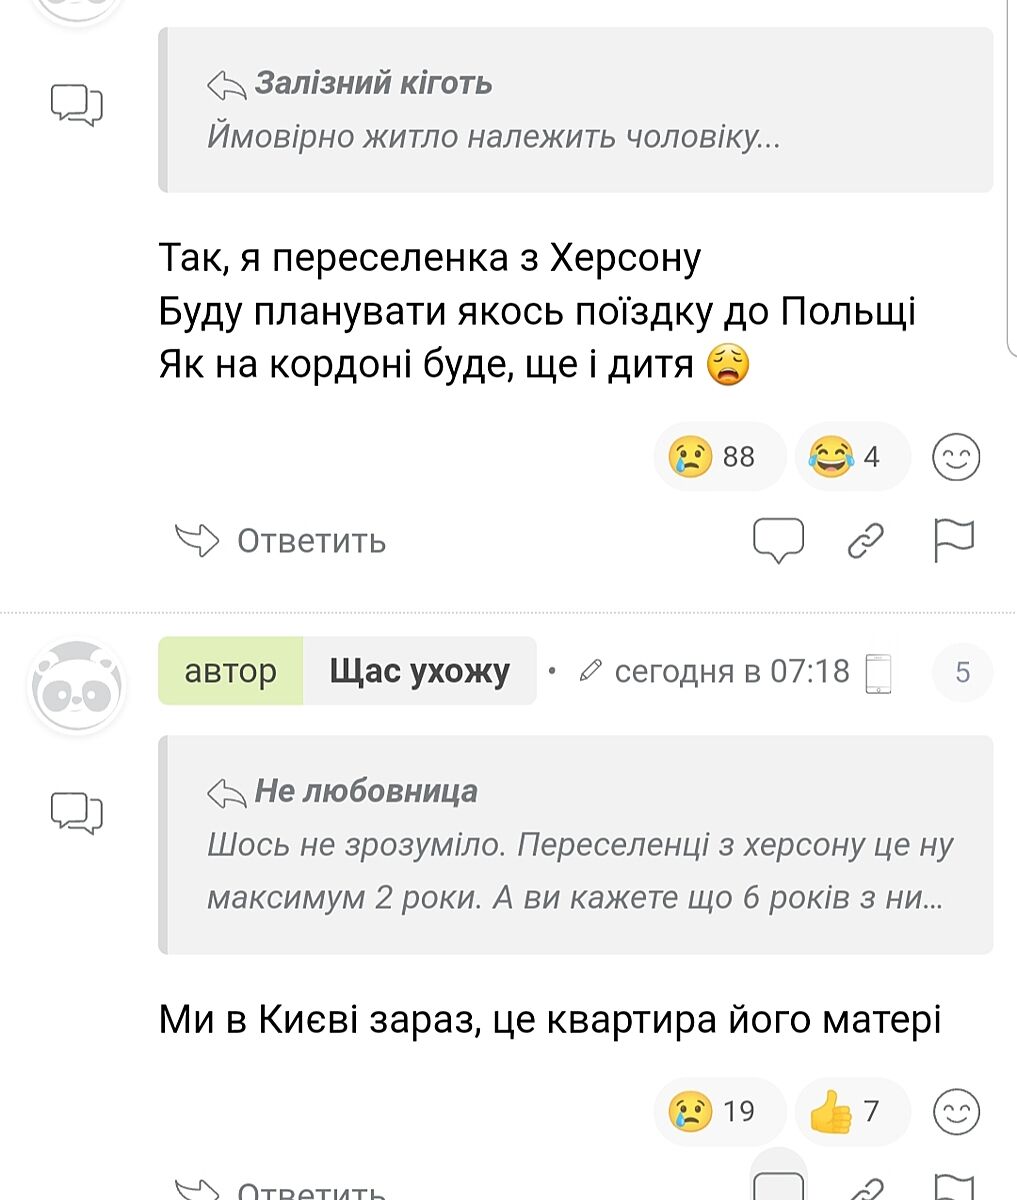Click reply arrow icon in Не любовница quote
This screenshot has height=1200, width=1017.
(226, 793)
